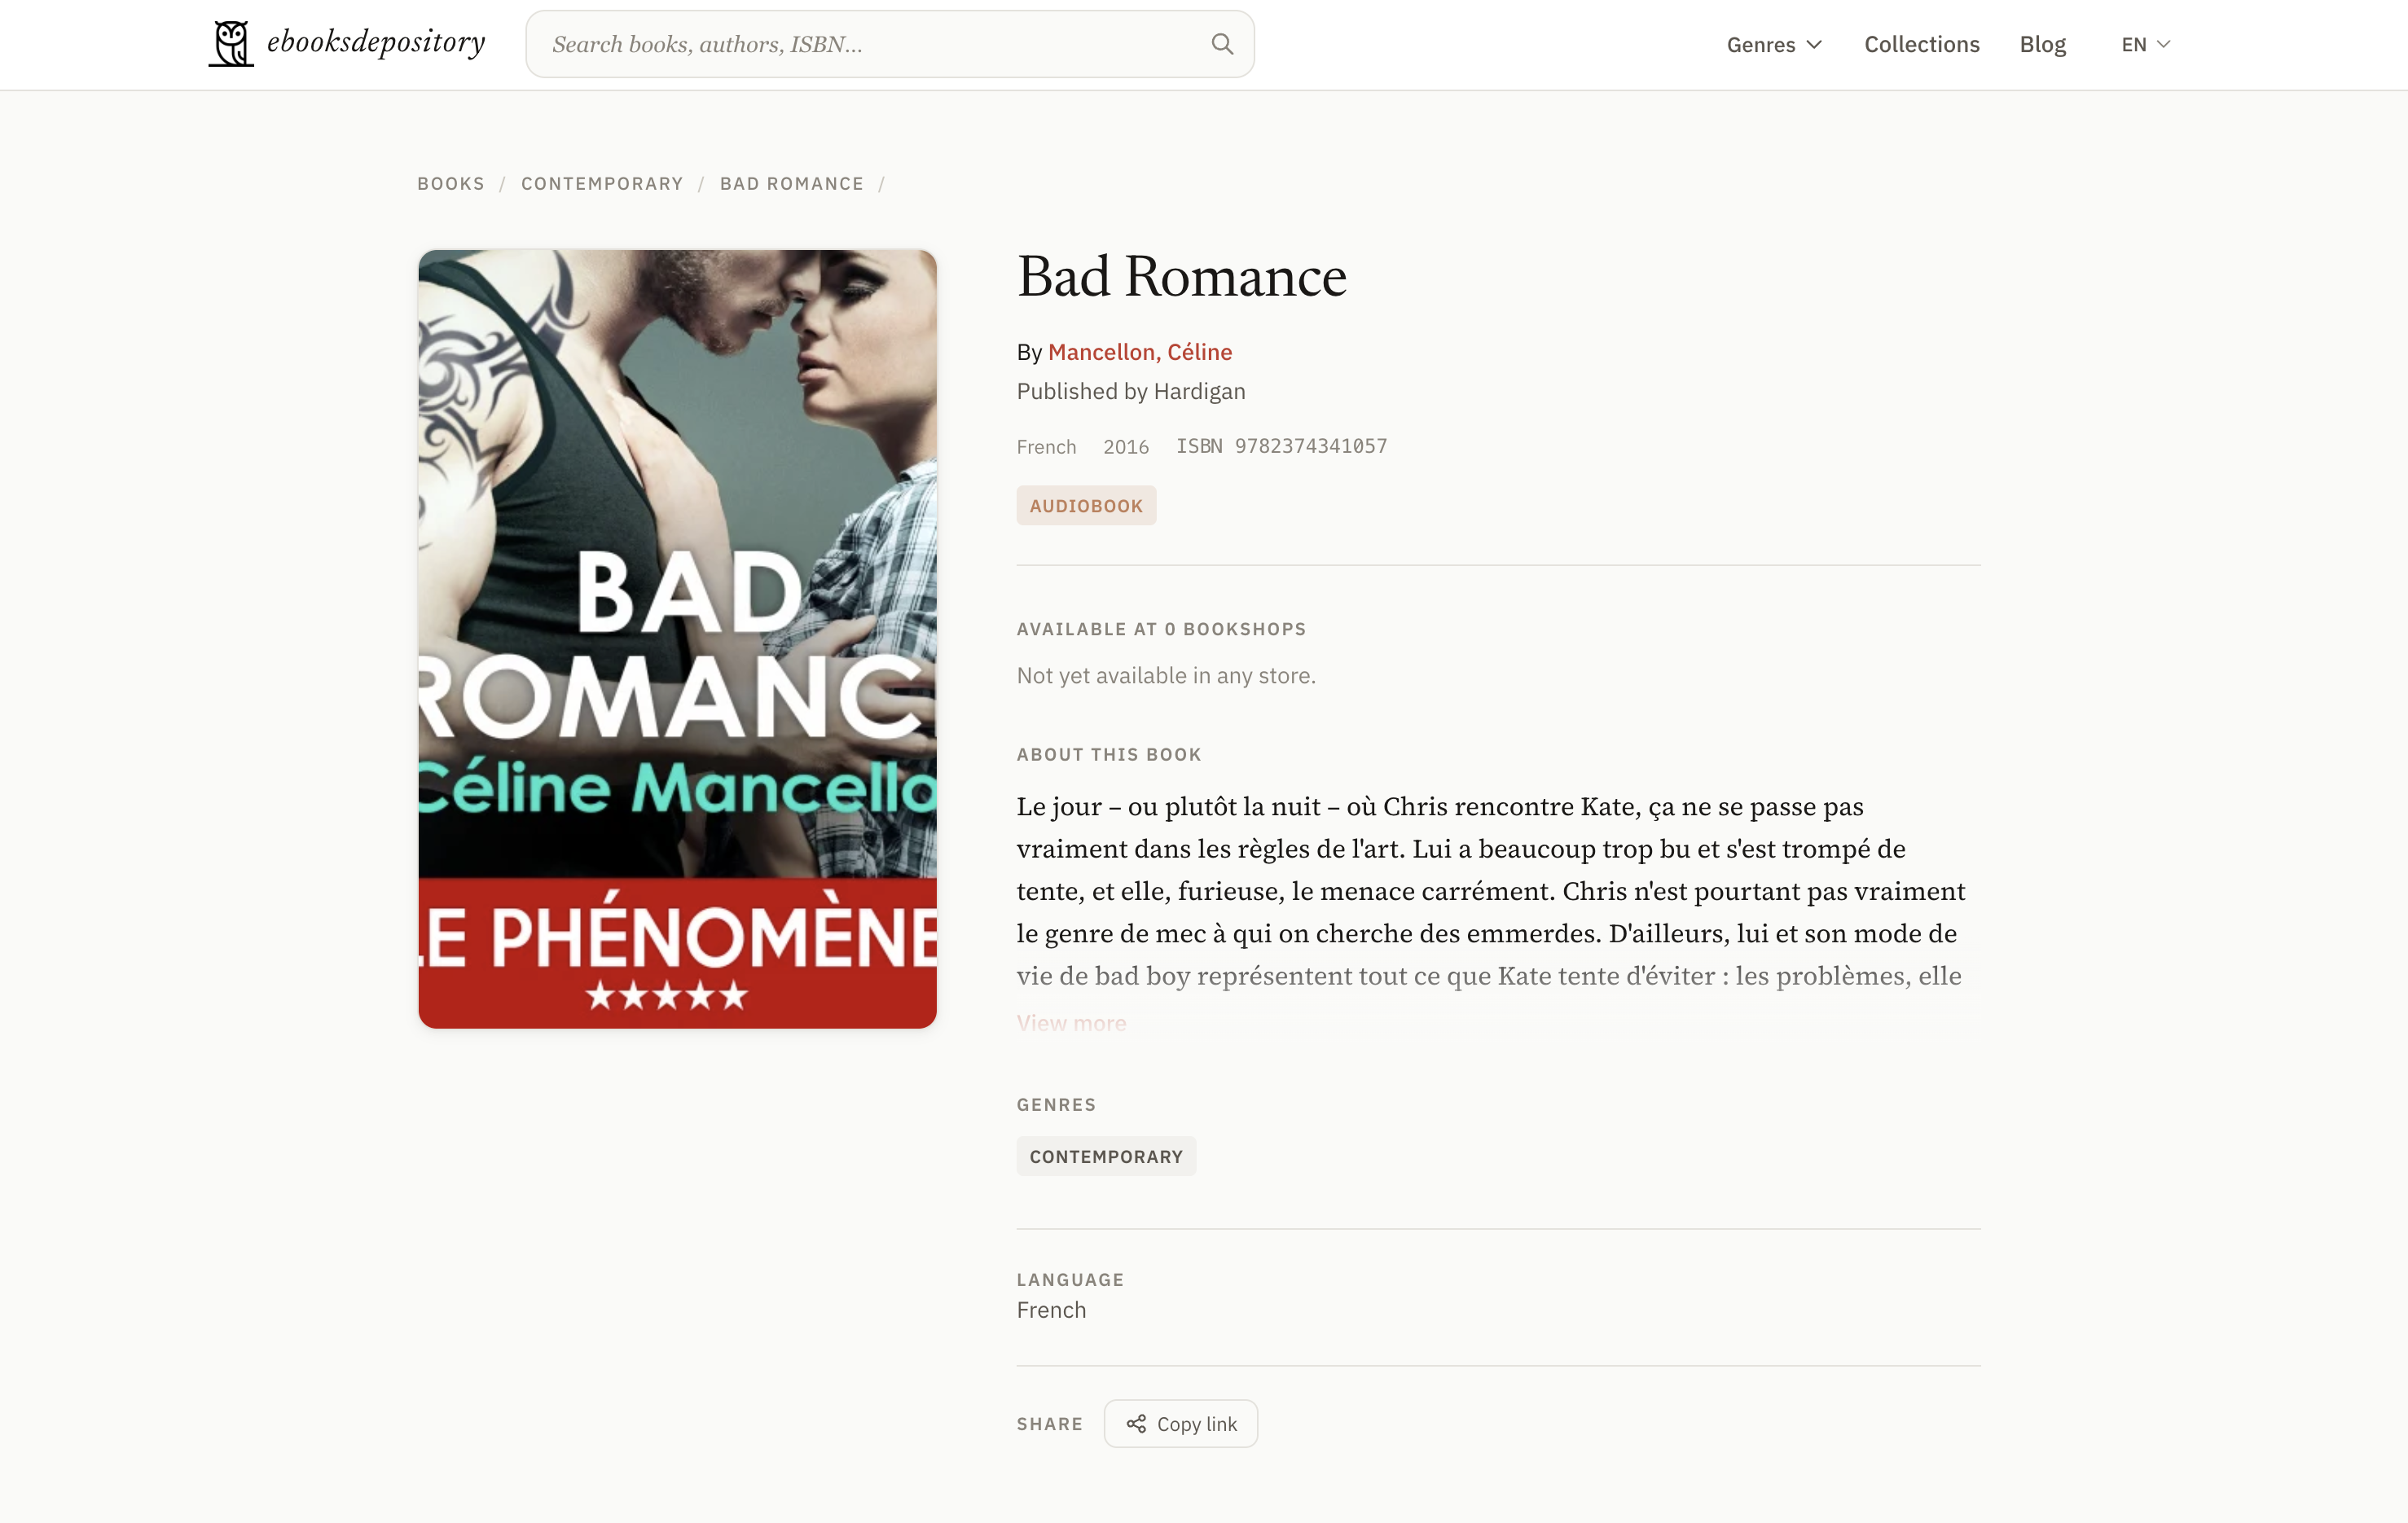Open the Contemporary breadcrumb link

click(x=602, y=184)
